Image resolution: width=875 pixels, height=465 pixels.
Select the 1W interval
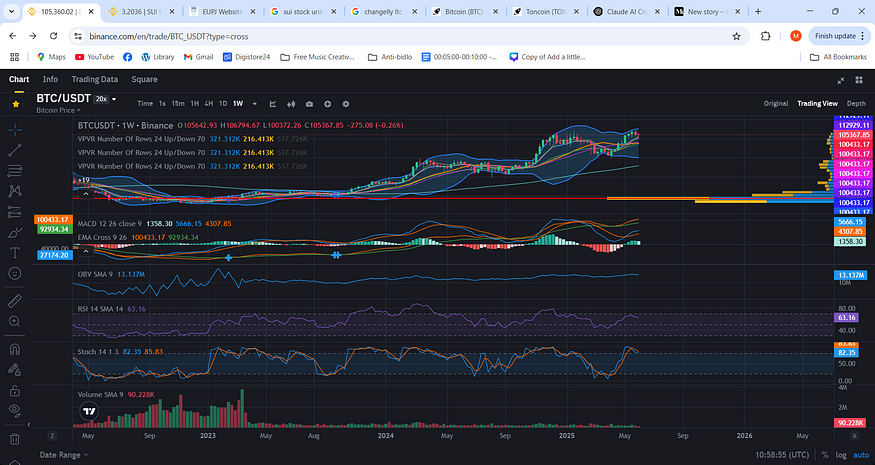238,103
